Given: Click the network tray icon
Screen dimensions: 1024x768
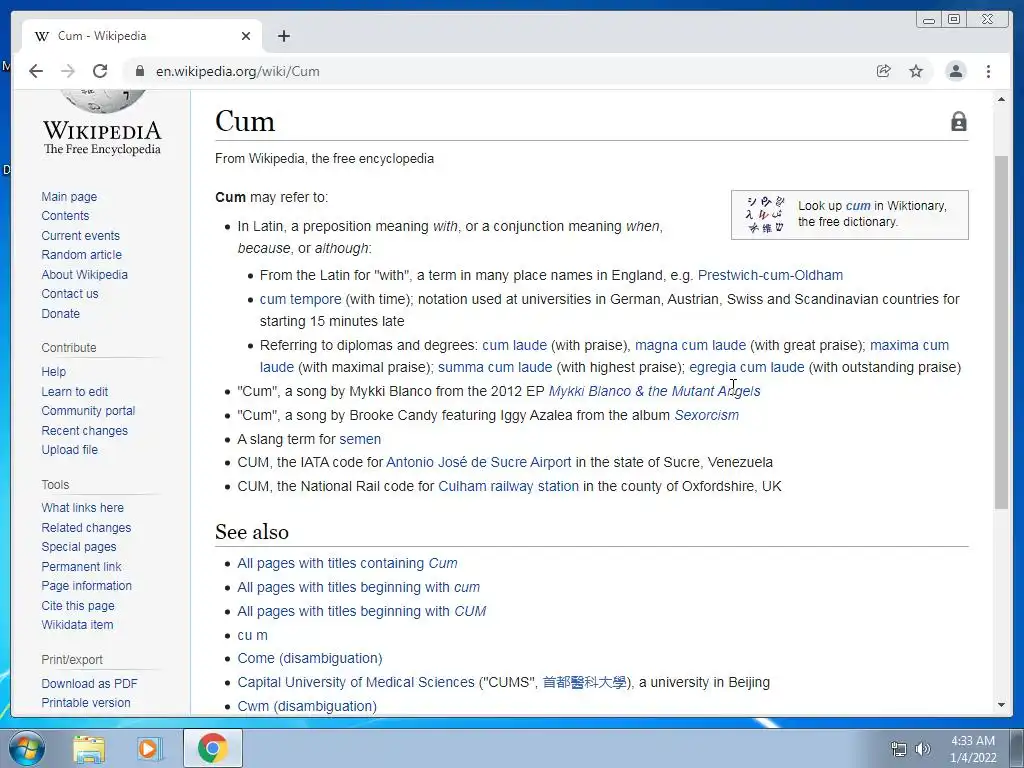Looking at the screenshot, I should click(x=899, y=749).
